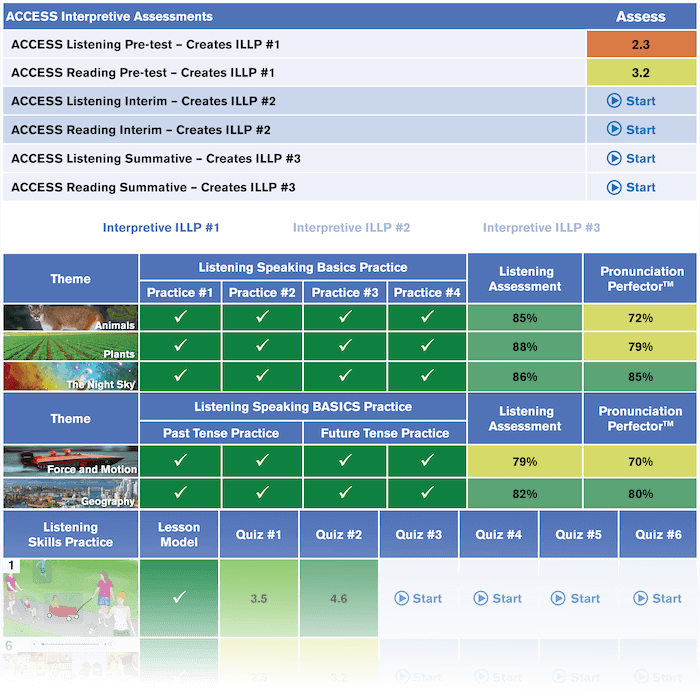
Task: Click The Night Sky 86% Listening Assessment score
Action: pyautogui.click(x=525, y=376)
